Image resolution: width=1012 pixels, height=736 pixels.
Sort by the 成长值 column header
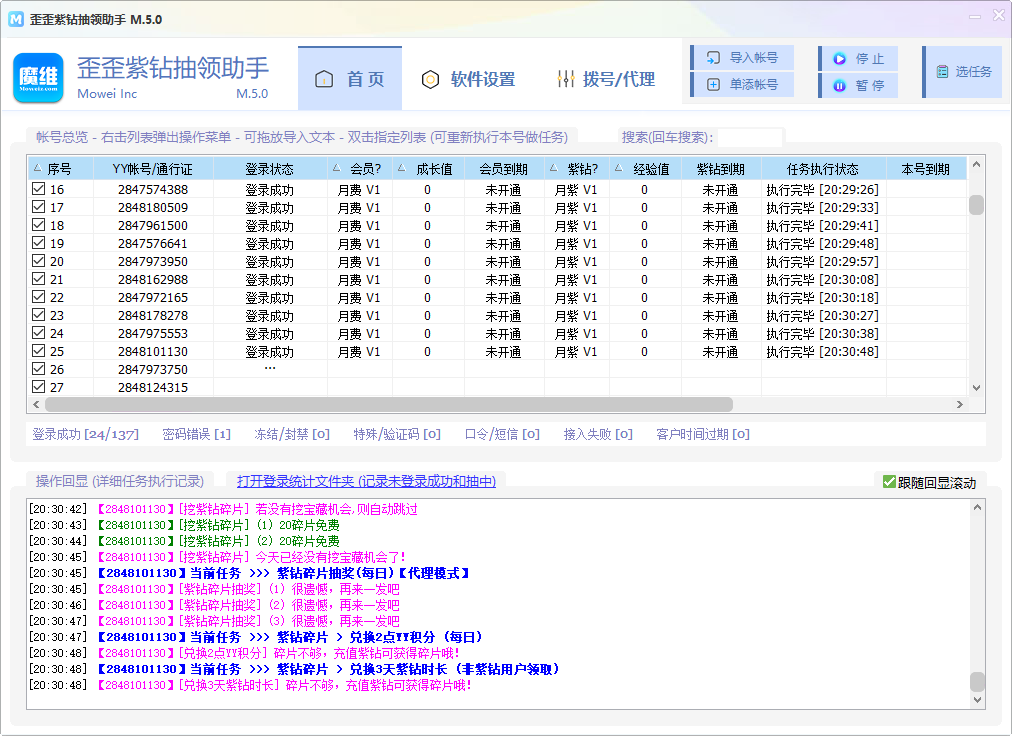pyautogui.click(x=429, y=169)
